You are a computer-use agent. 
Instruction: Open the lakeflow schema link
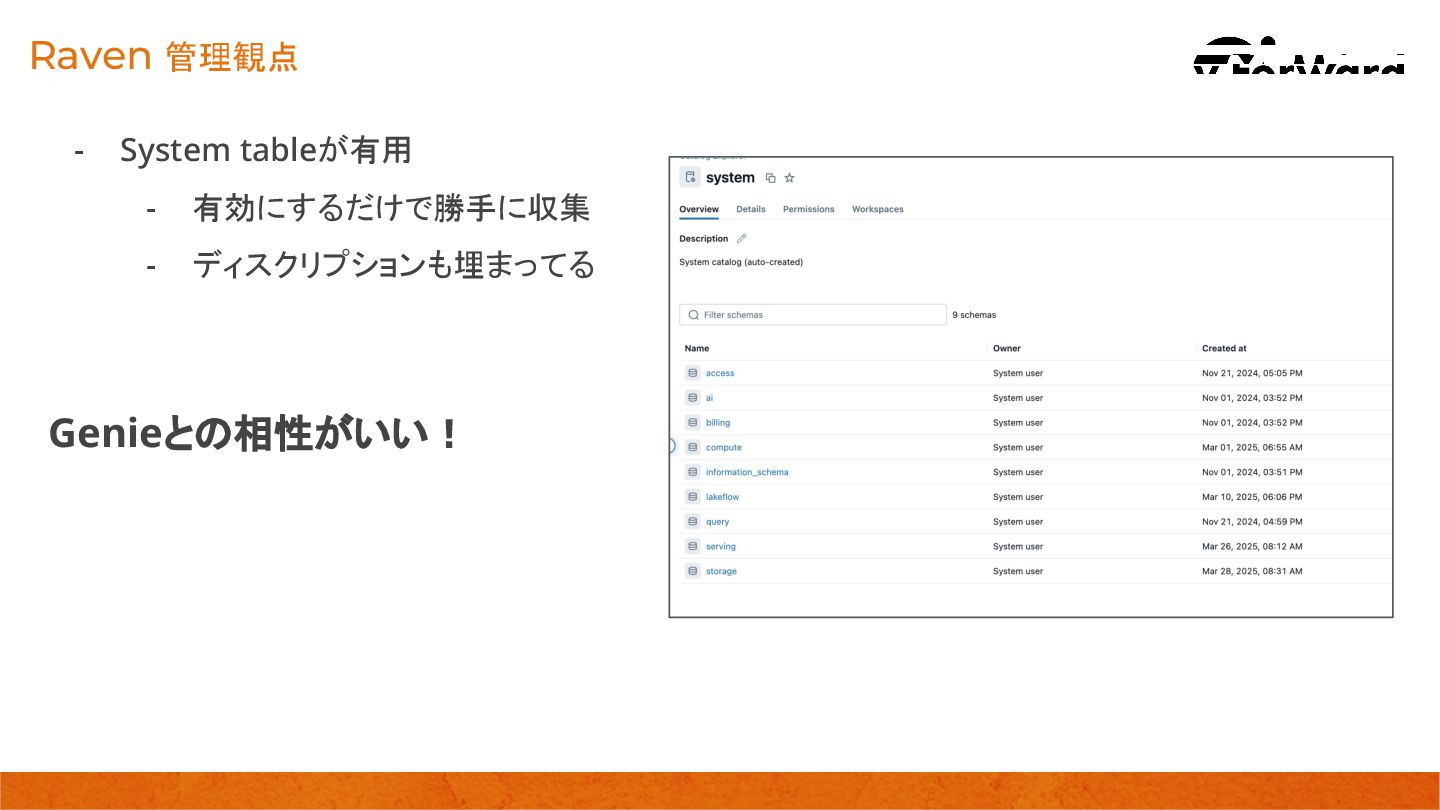723,497
